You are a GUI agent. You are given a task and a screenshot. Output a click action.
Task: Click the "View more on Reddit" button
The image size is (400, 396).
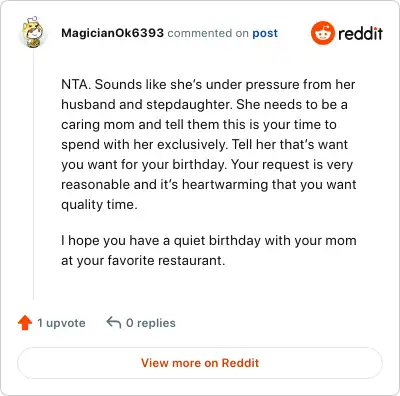(200, 363)
